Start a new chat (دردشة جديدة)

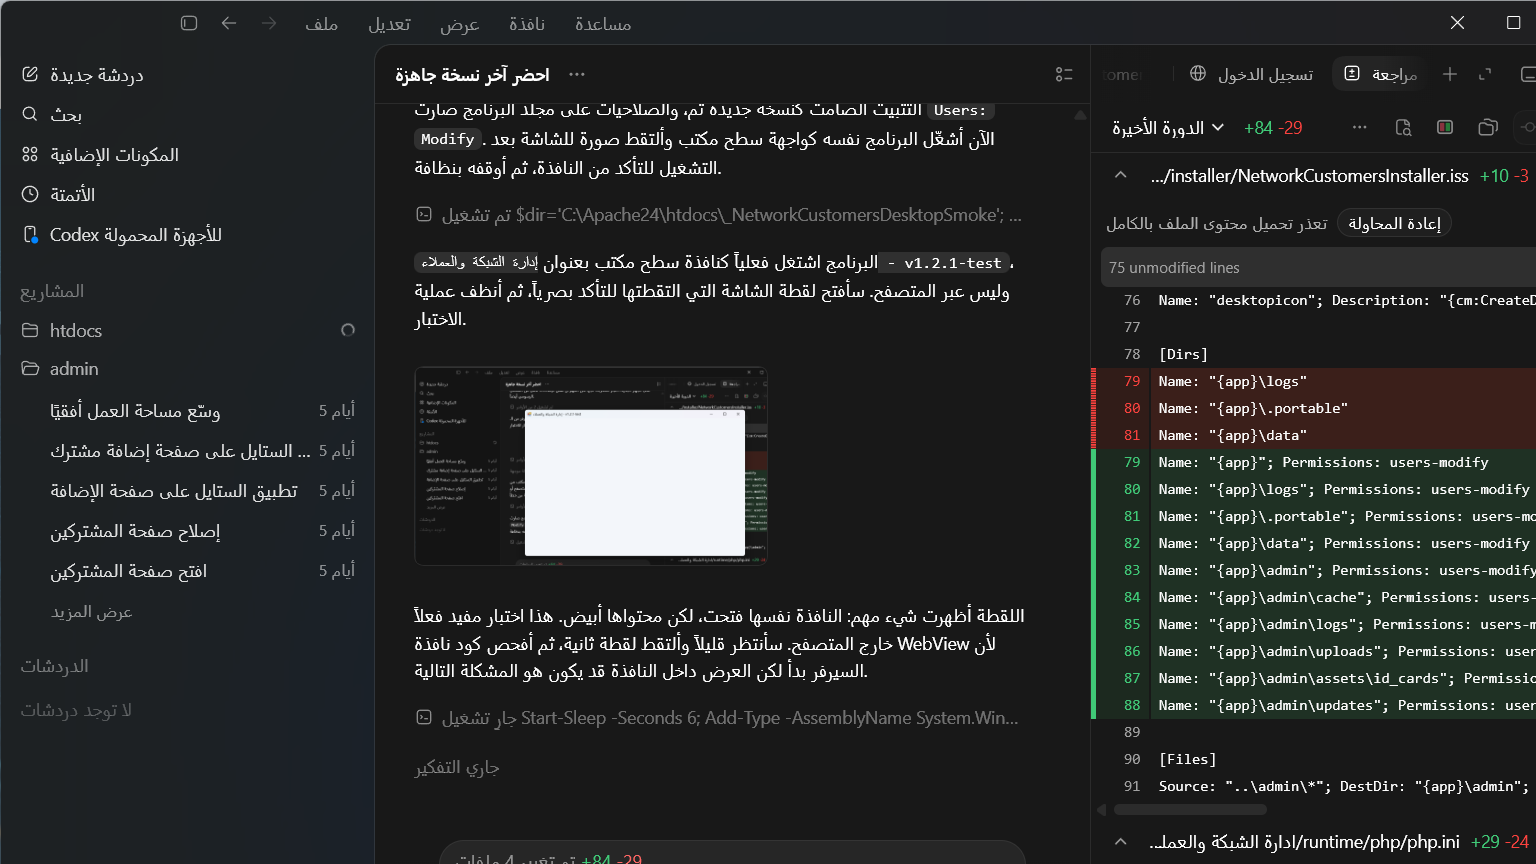(x=83, y=75)
